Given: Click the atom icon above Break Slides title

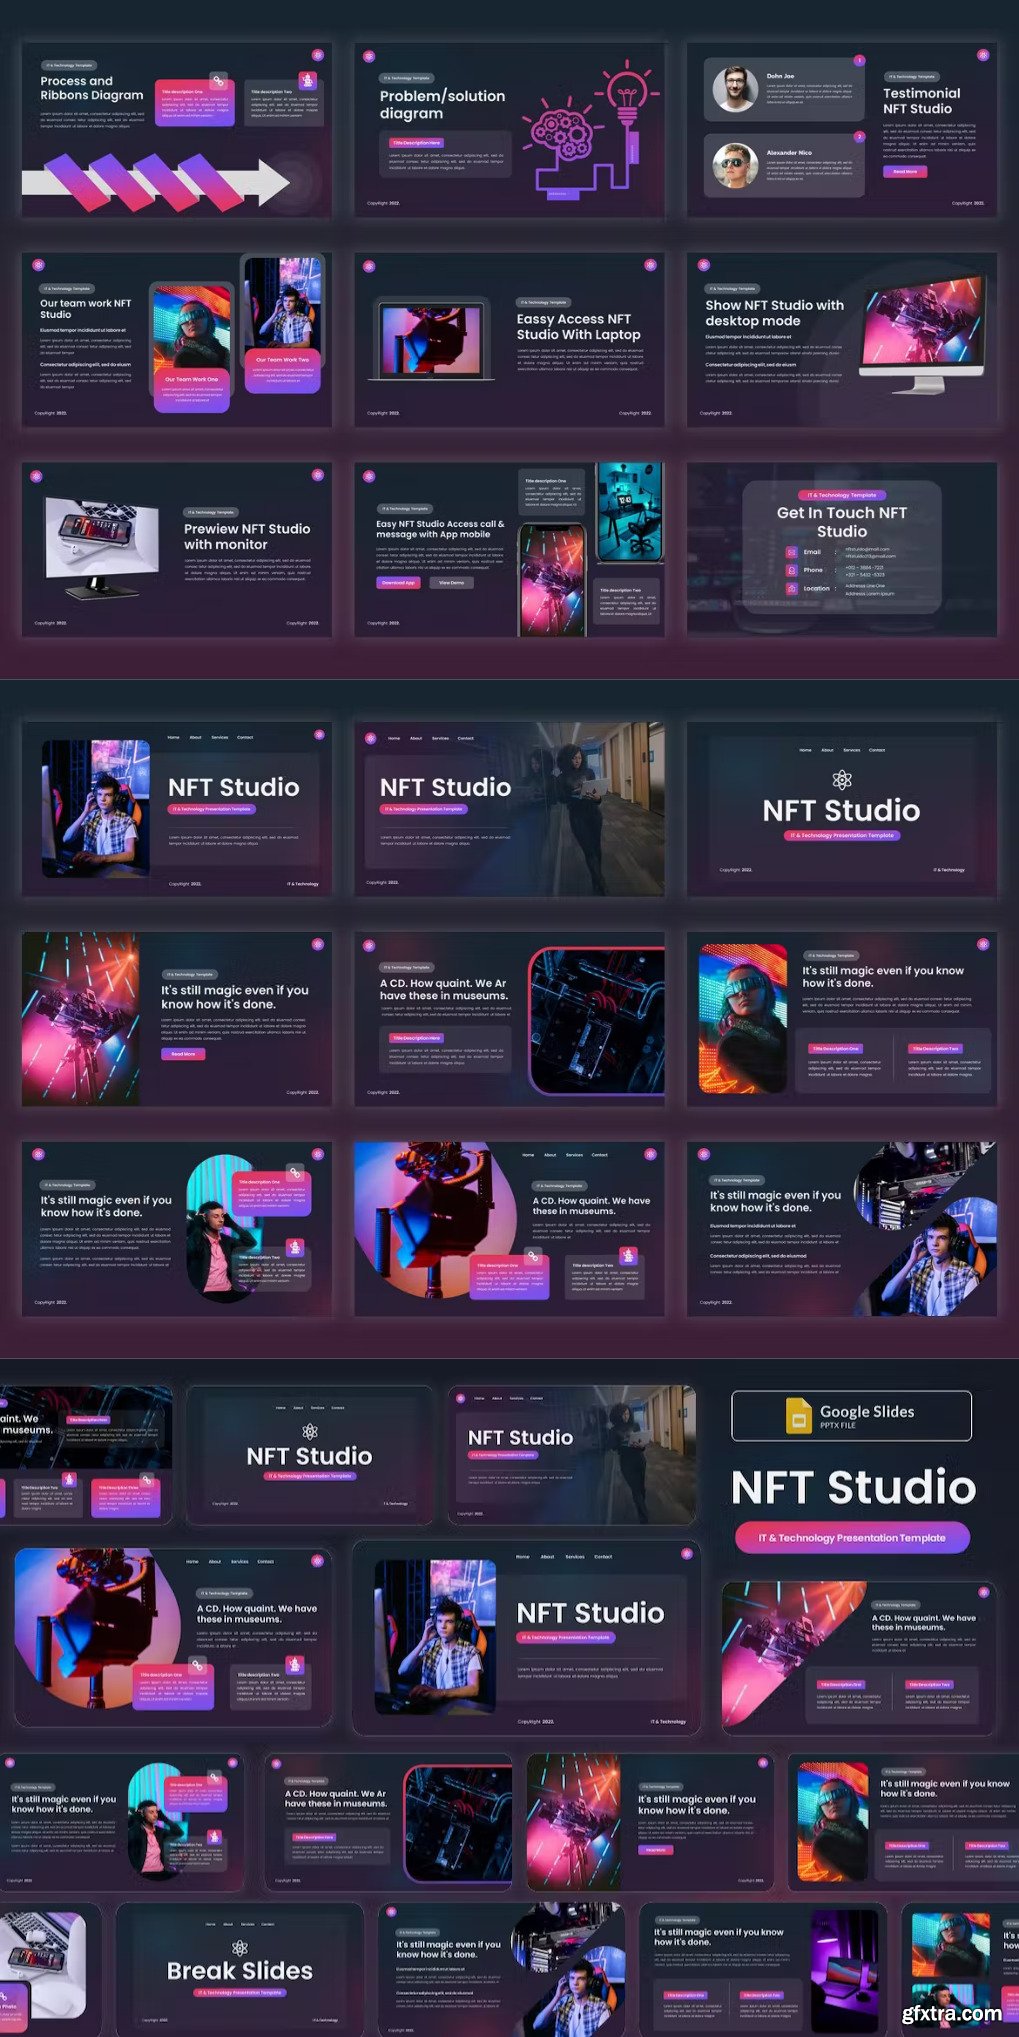Looking at the screenshot, I should coord(240,1947).
